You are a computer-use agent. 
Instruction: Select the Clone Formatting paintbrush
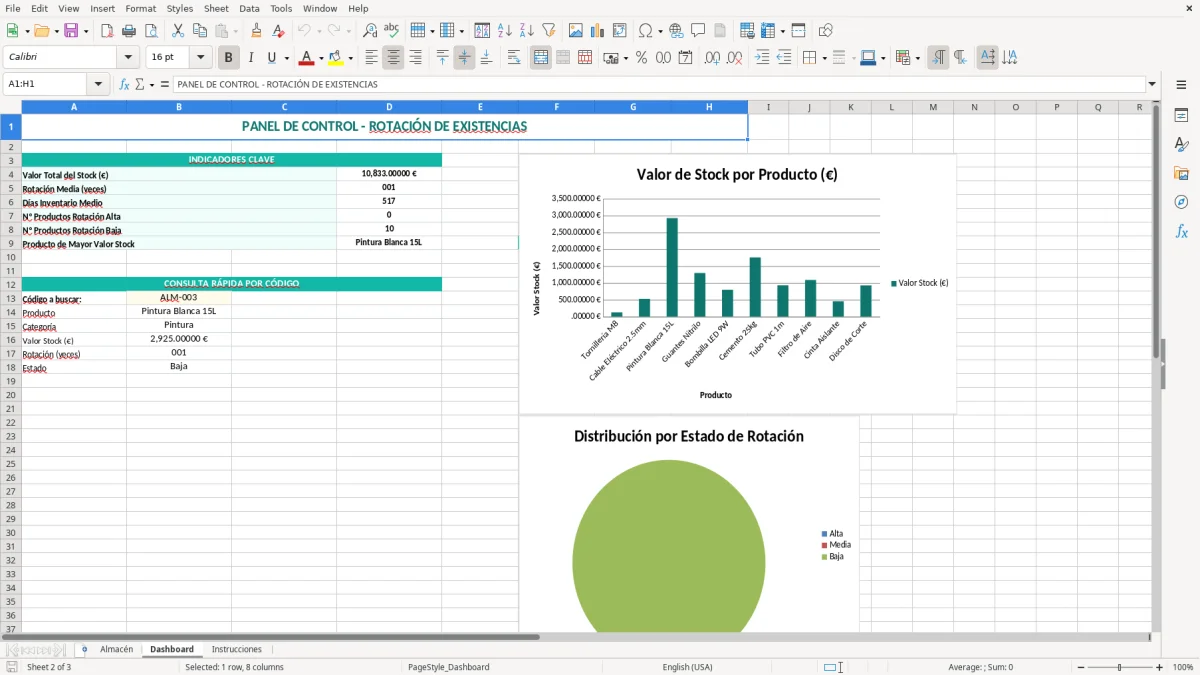tap(257, 31)
